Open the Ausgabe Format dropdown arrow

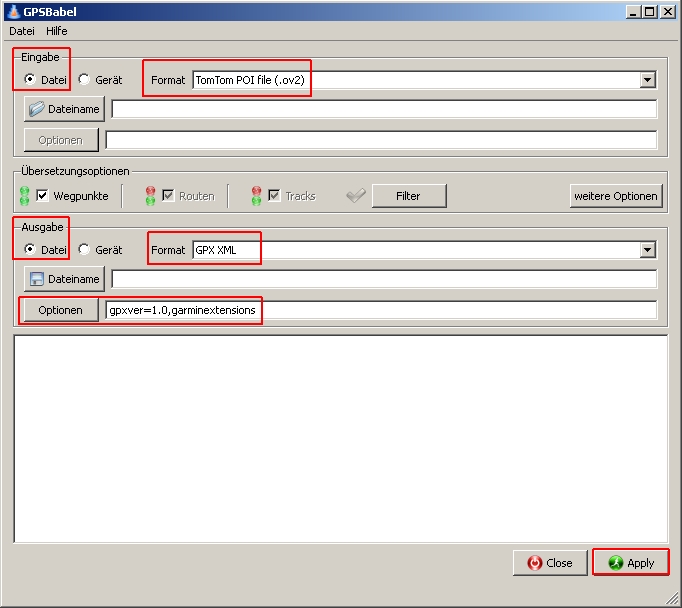(648, 250)
